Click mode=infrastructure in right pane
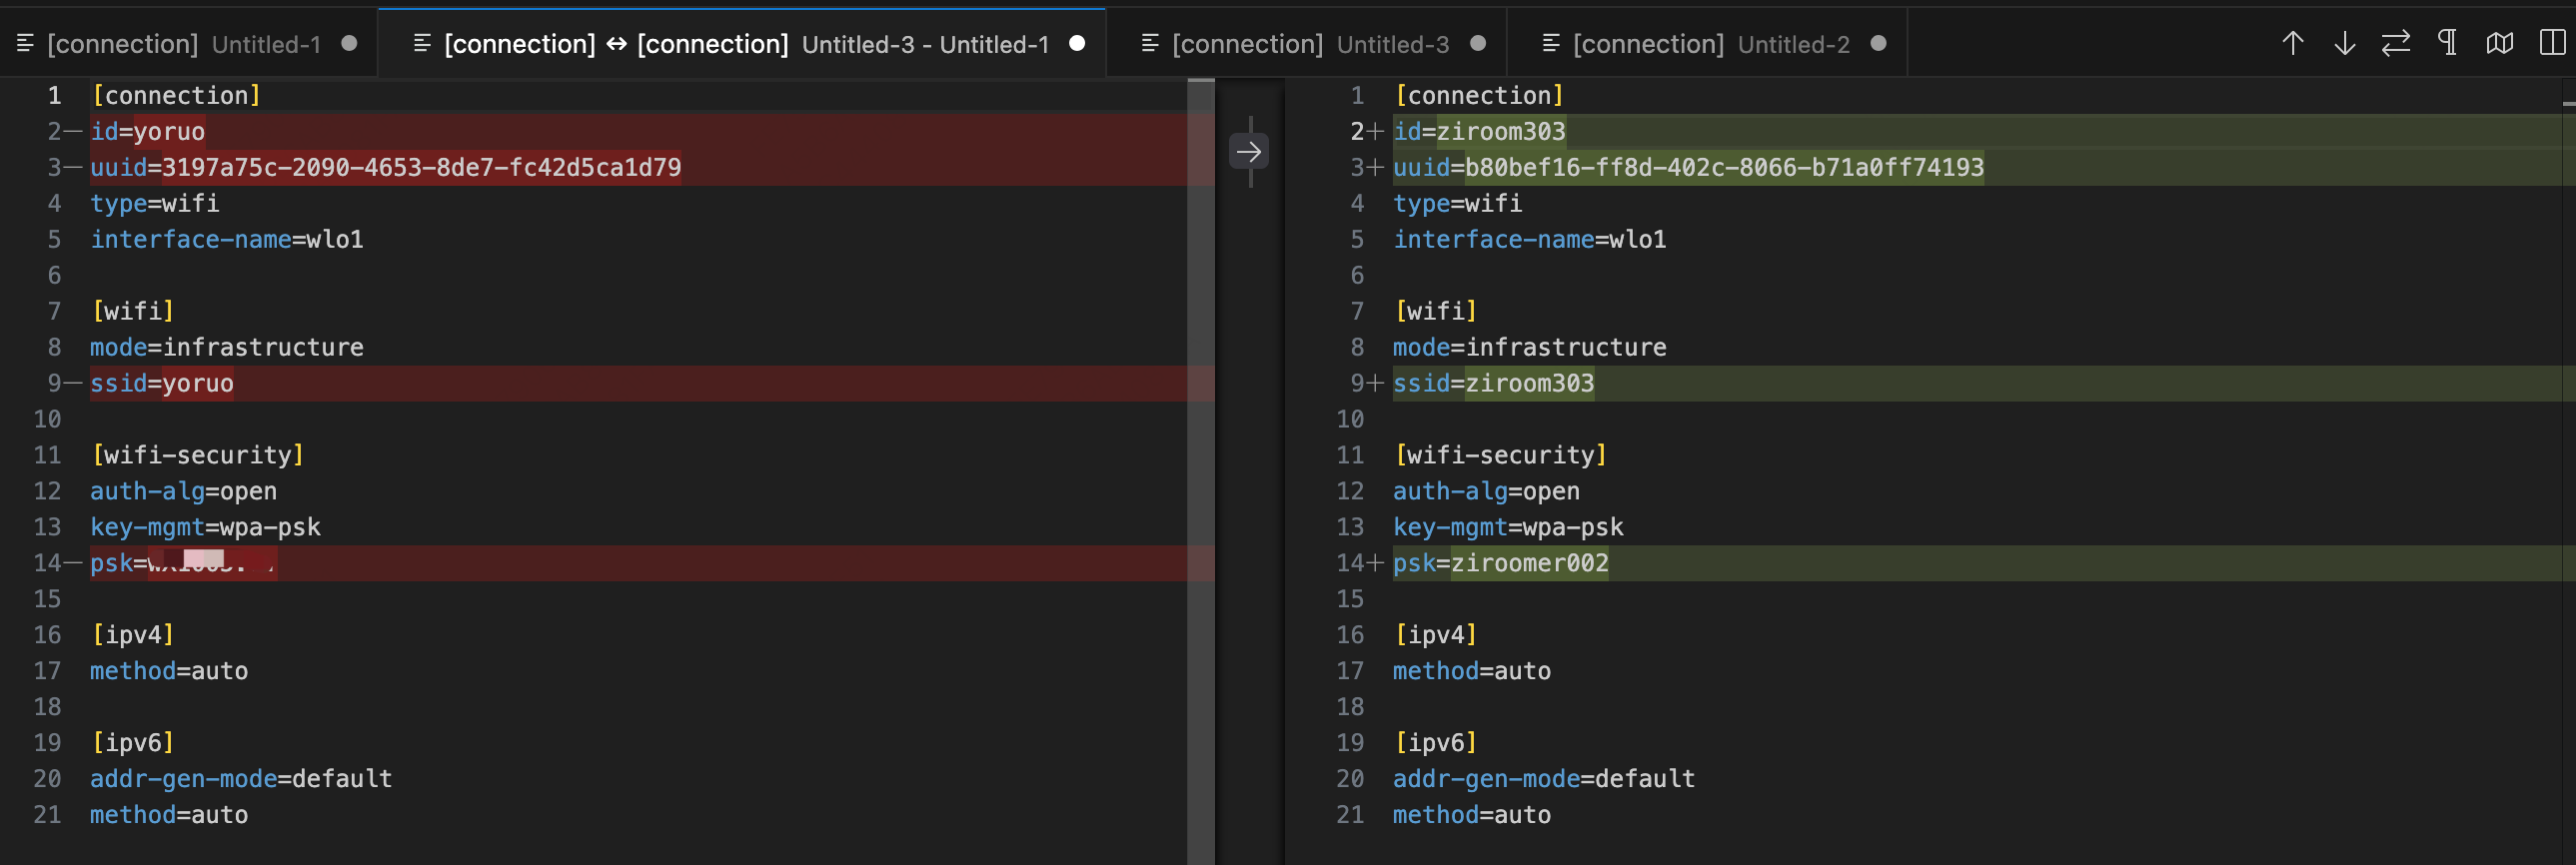2576x865 pixels. tap(1530, 347)
